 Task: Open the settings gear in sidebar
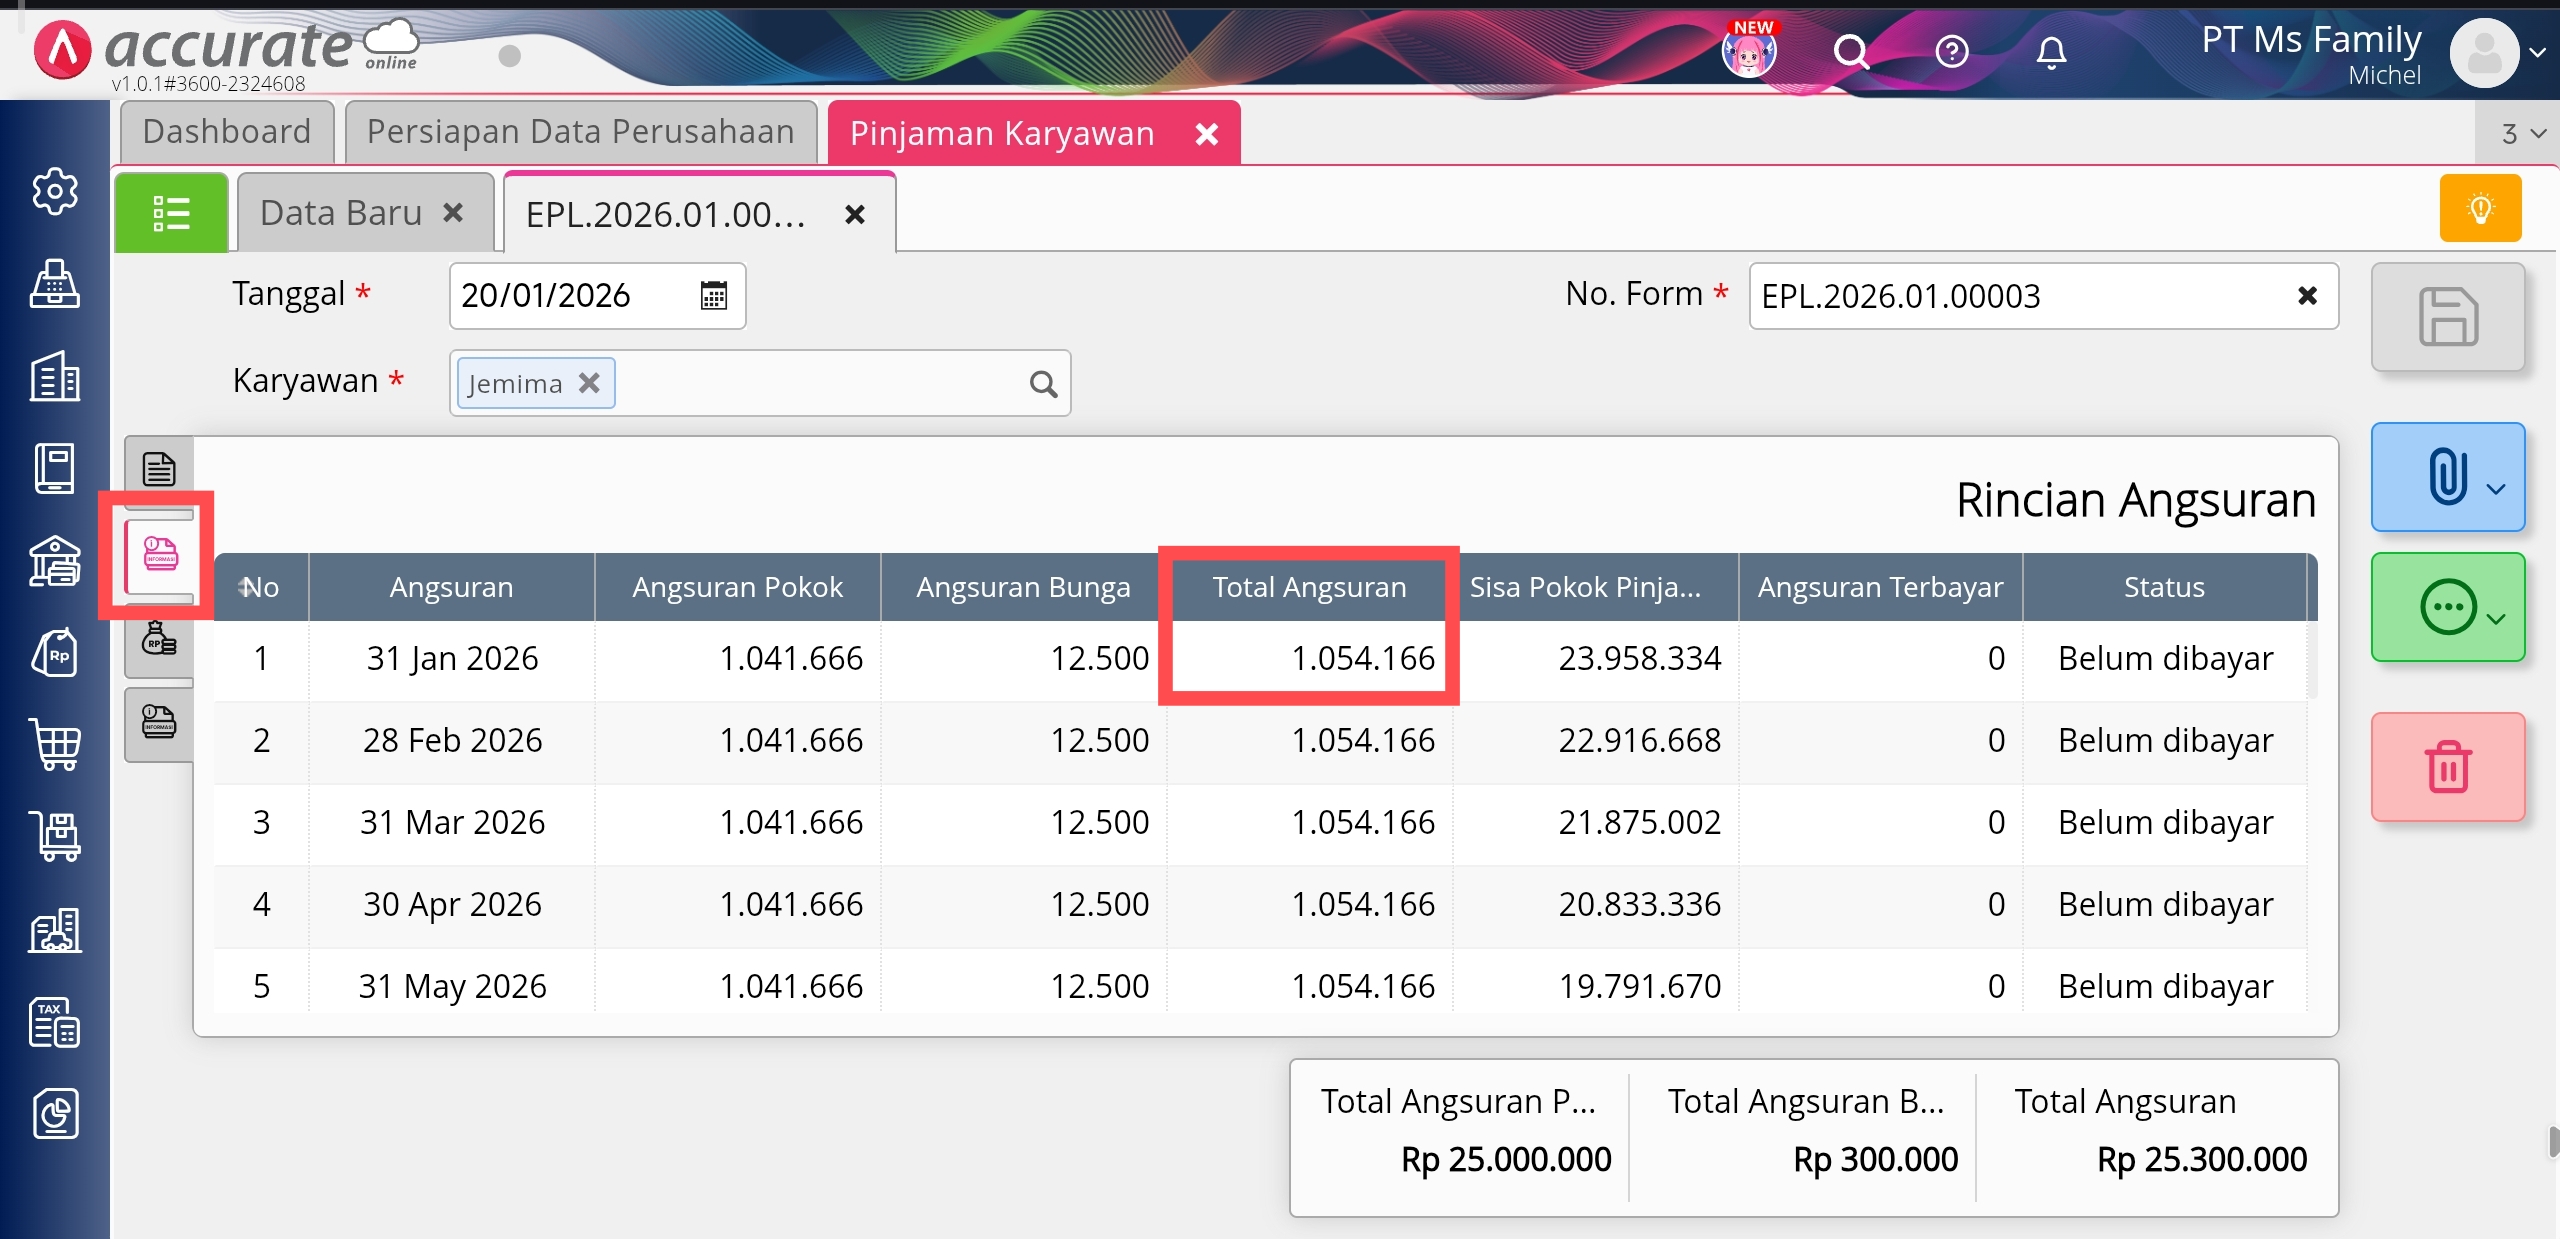[56, 191]
